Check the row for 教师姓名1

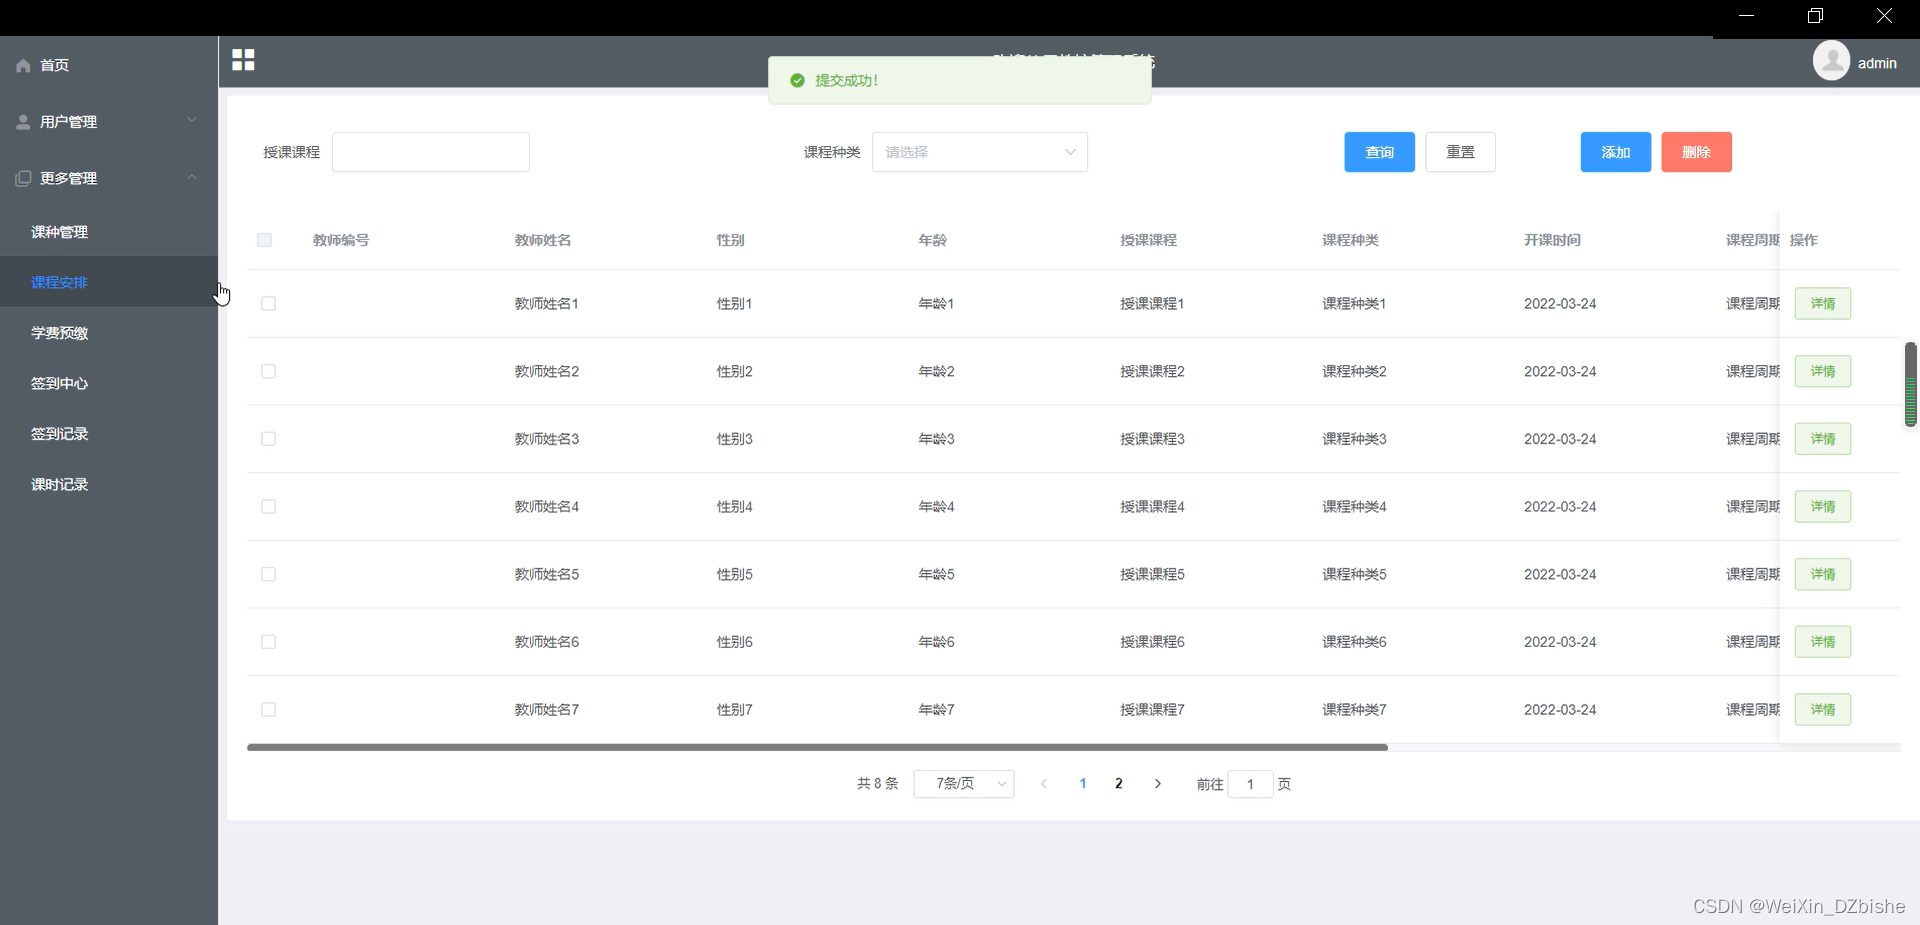pyautogui.click(x=268, y=304)
